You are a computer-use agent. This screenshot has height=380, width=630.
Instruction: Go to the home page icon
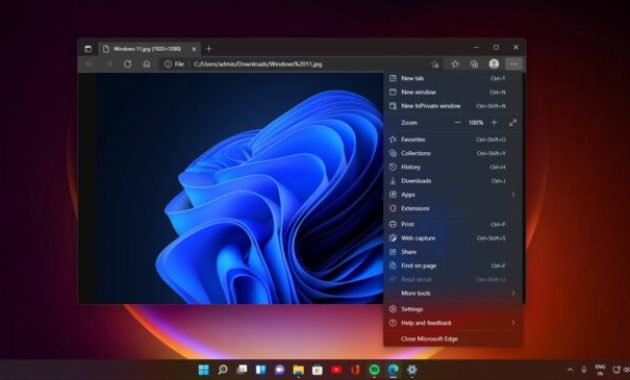pyautogui.click(x=147, y=64)
